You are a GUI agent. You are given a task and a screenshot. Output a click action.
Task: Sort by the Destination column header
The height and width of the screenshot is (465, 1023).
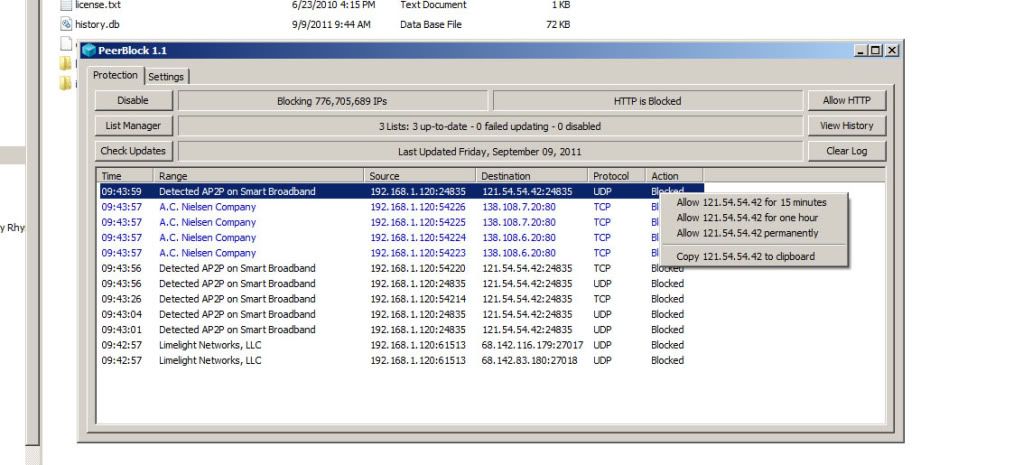(532, 176)
